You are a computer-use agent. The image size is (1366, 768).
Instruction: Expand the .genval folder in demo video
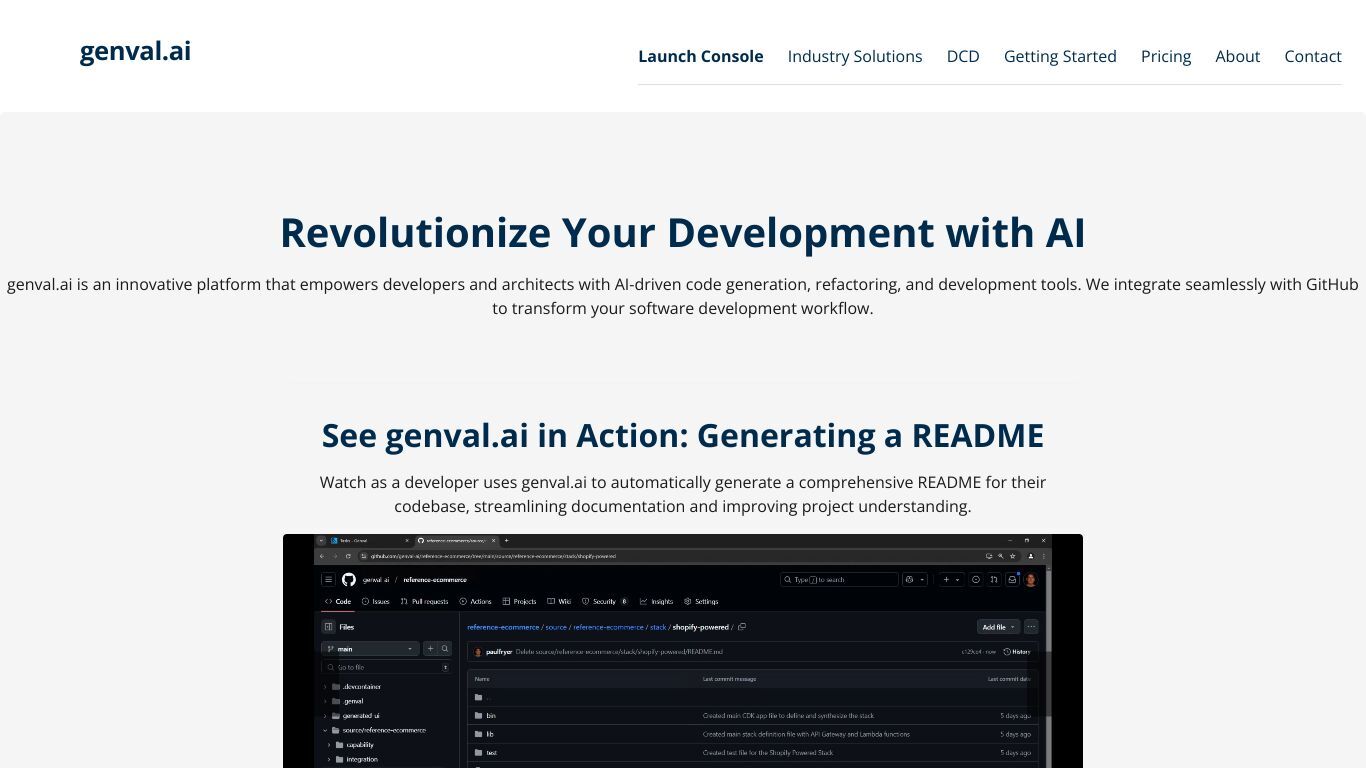(x=324, y=701)
